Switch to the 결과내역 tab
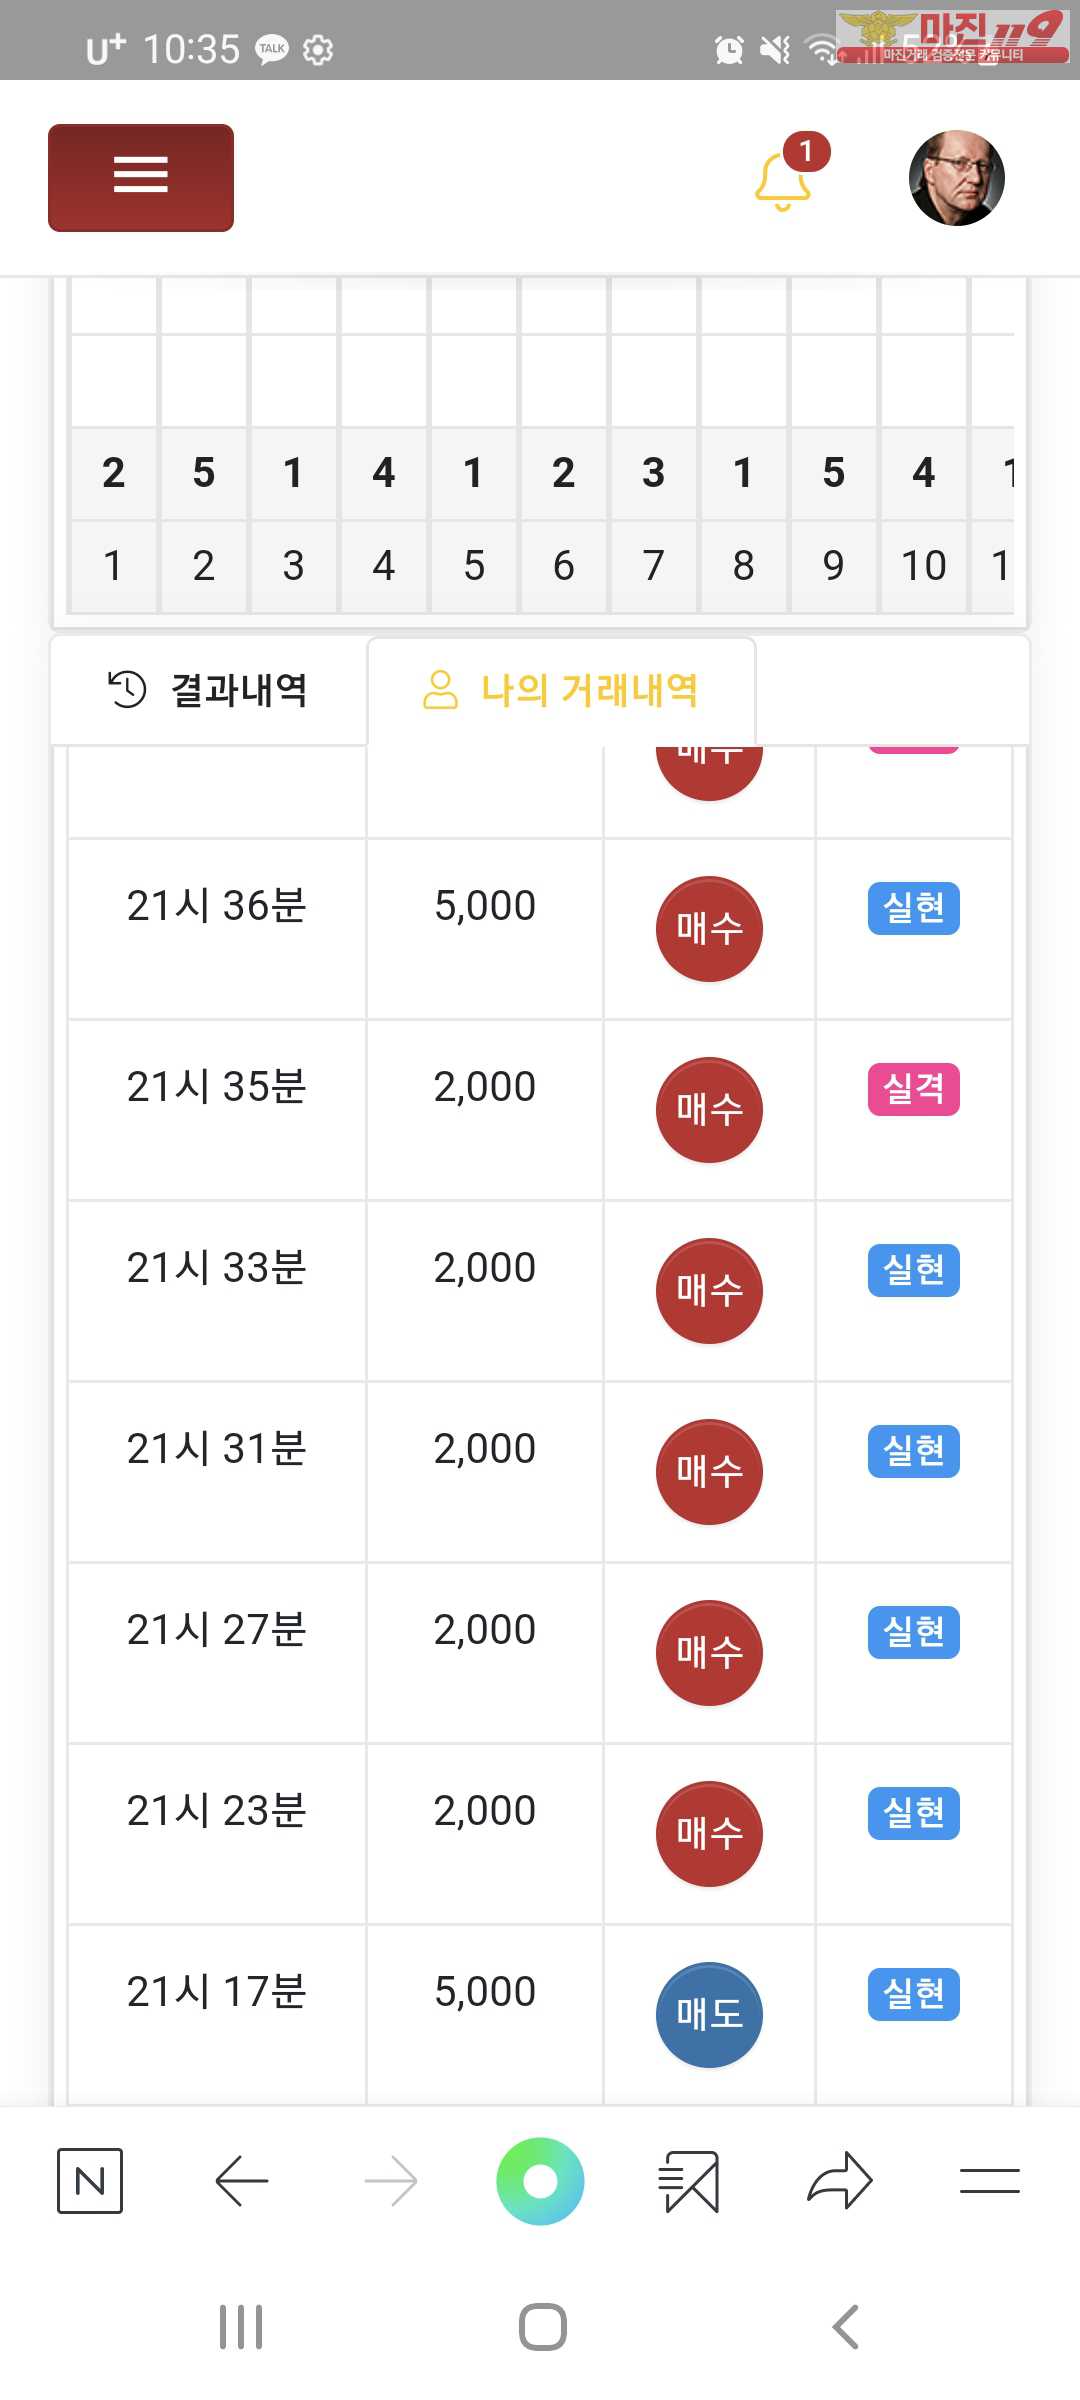1080x2400 pixels. pyautogui.click(x=209, y=690)
